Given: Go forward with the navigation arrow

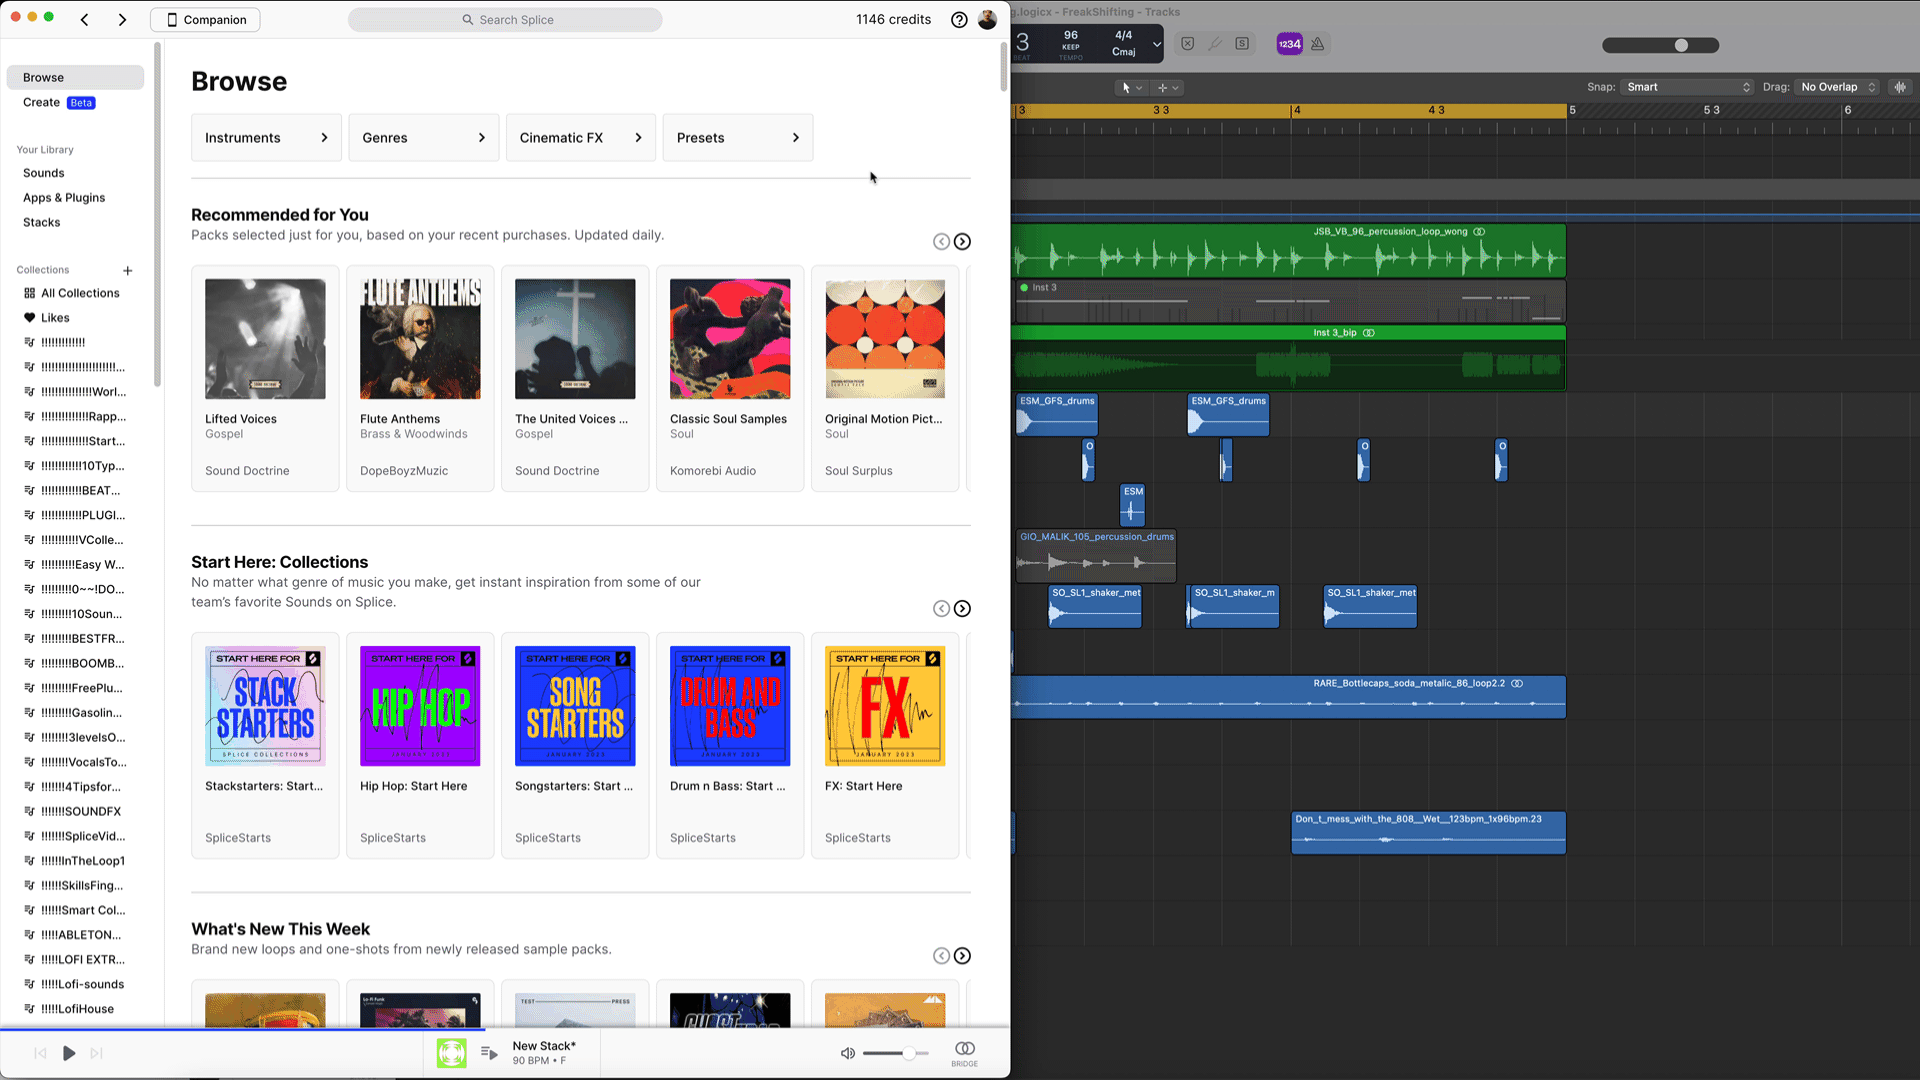Looking at the screenshot, I should click(x=122, y=20).
